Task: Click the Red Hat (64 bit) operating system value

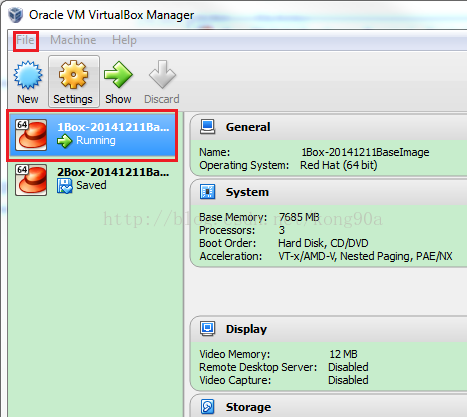Action: (x=339, y=165)
